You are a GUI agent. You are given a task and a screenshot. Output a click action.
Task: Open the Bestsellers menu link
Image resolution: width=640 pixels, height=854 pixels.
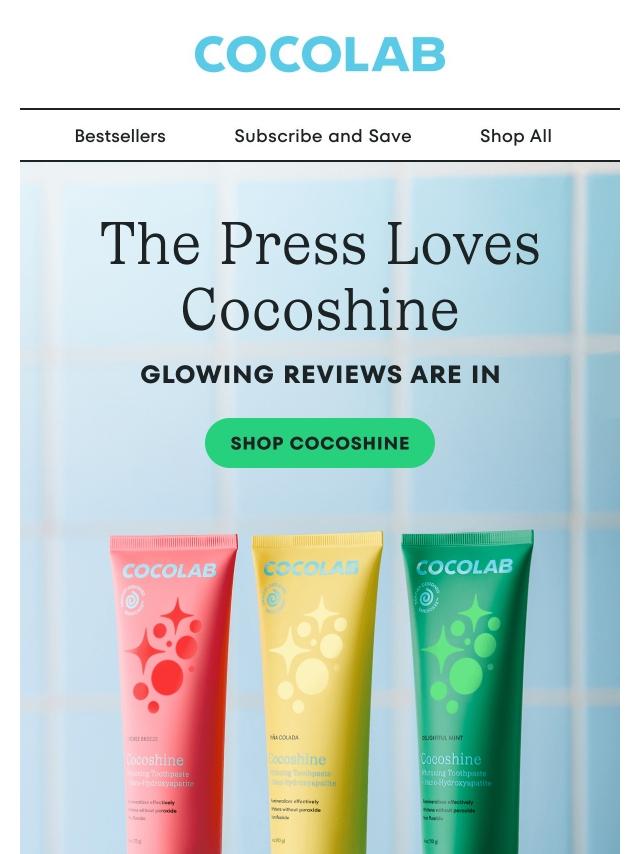pyautogui.click(x=120, y=136)
